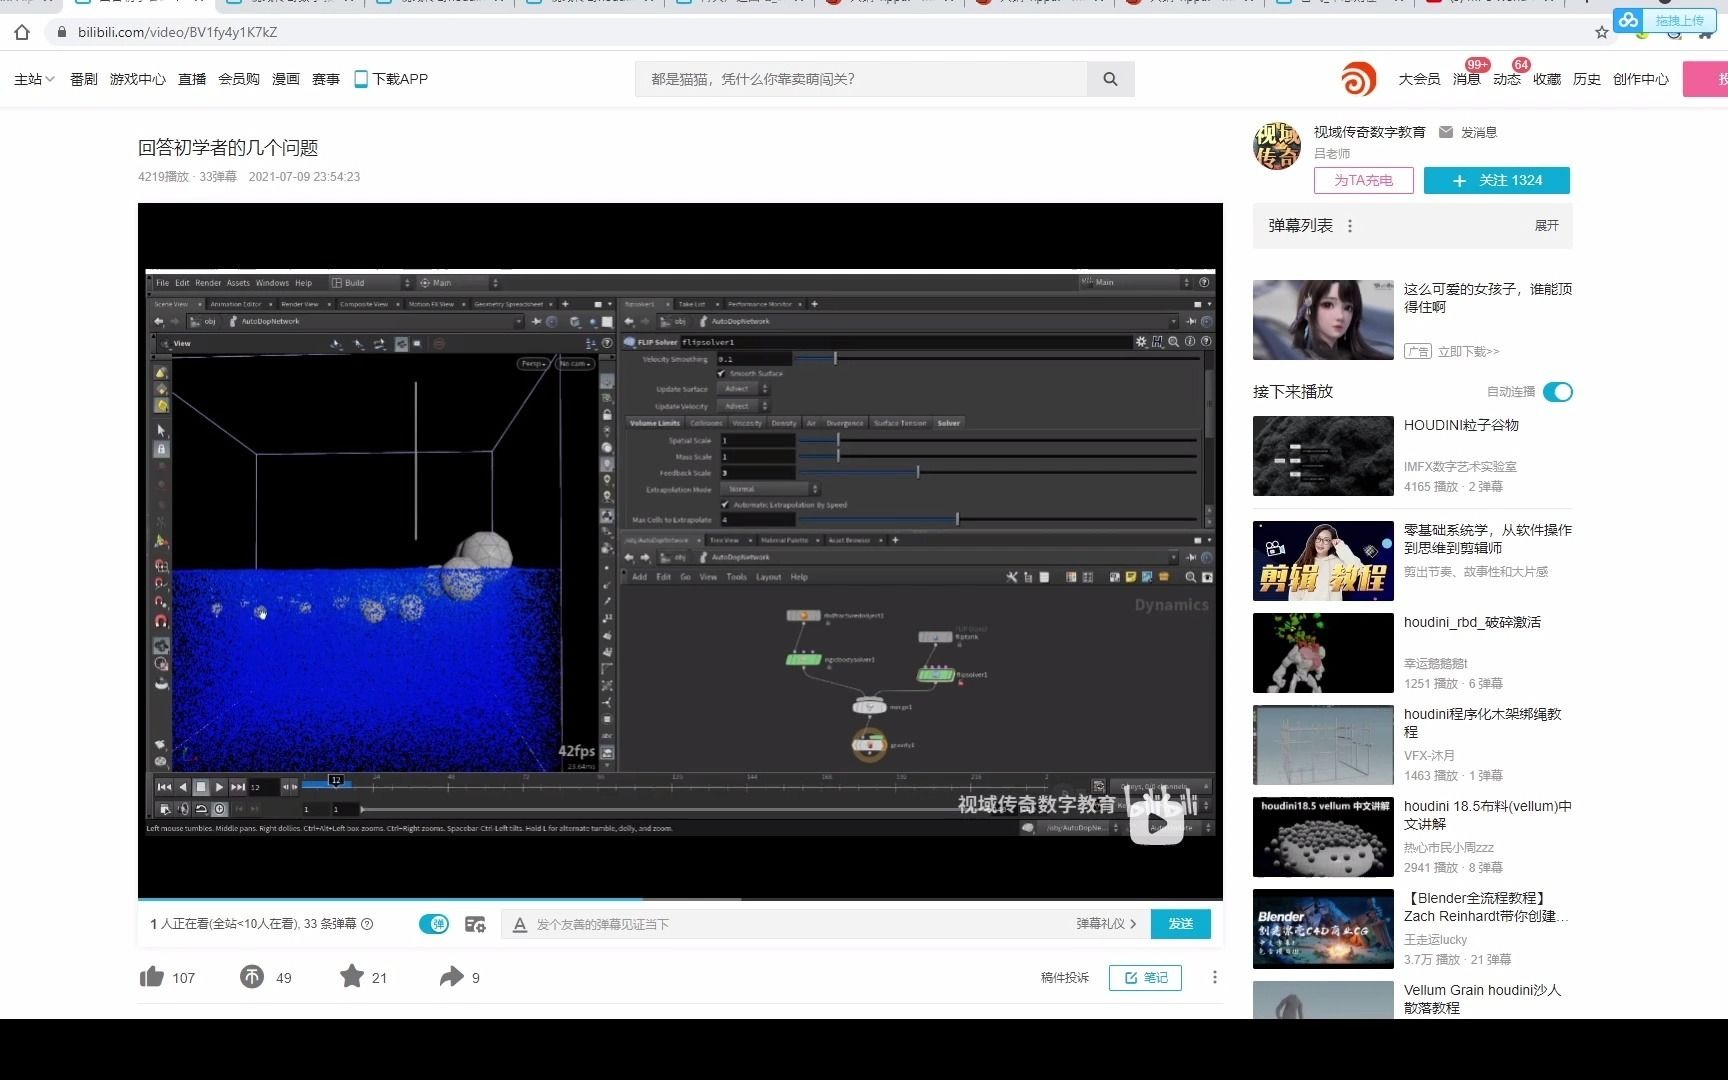Click the 下载APP text link

(400, 79)
